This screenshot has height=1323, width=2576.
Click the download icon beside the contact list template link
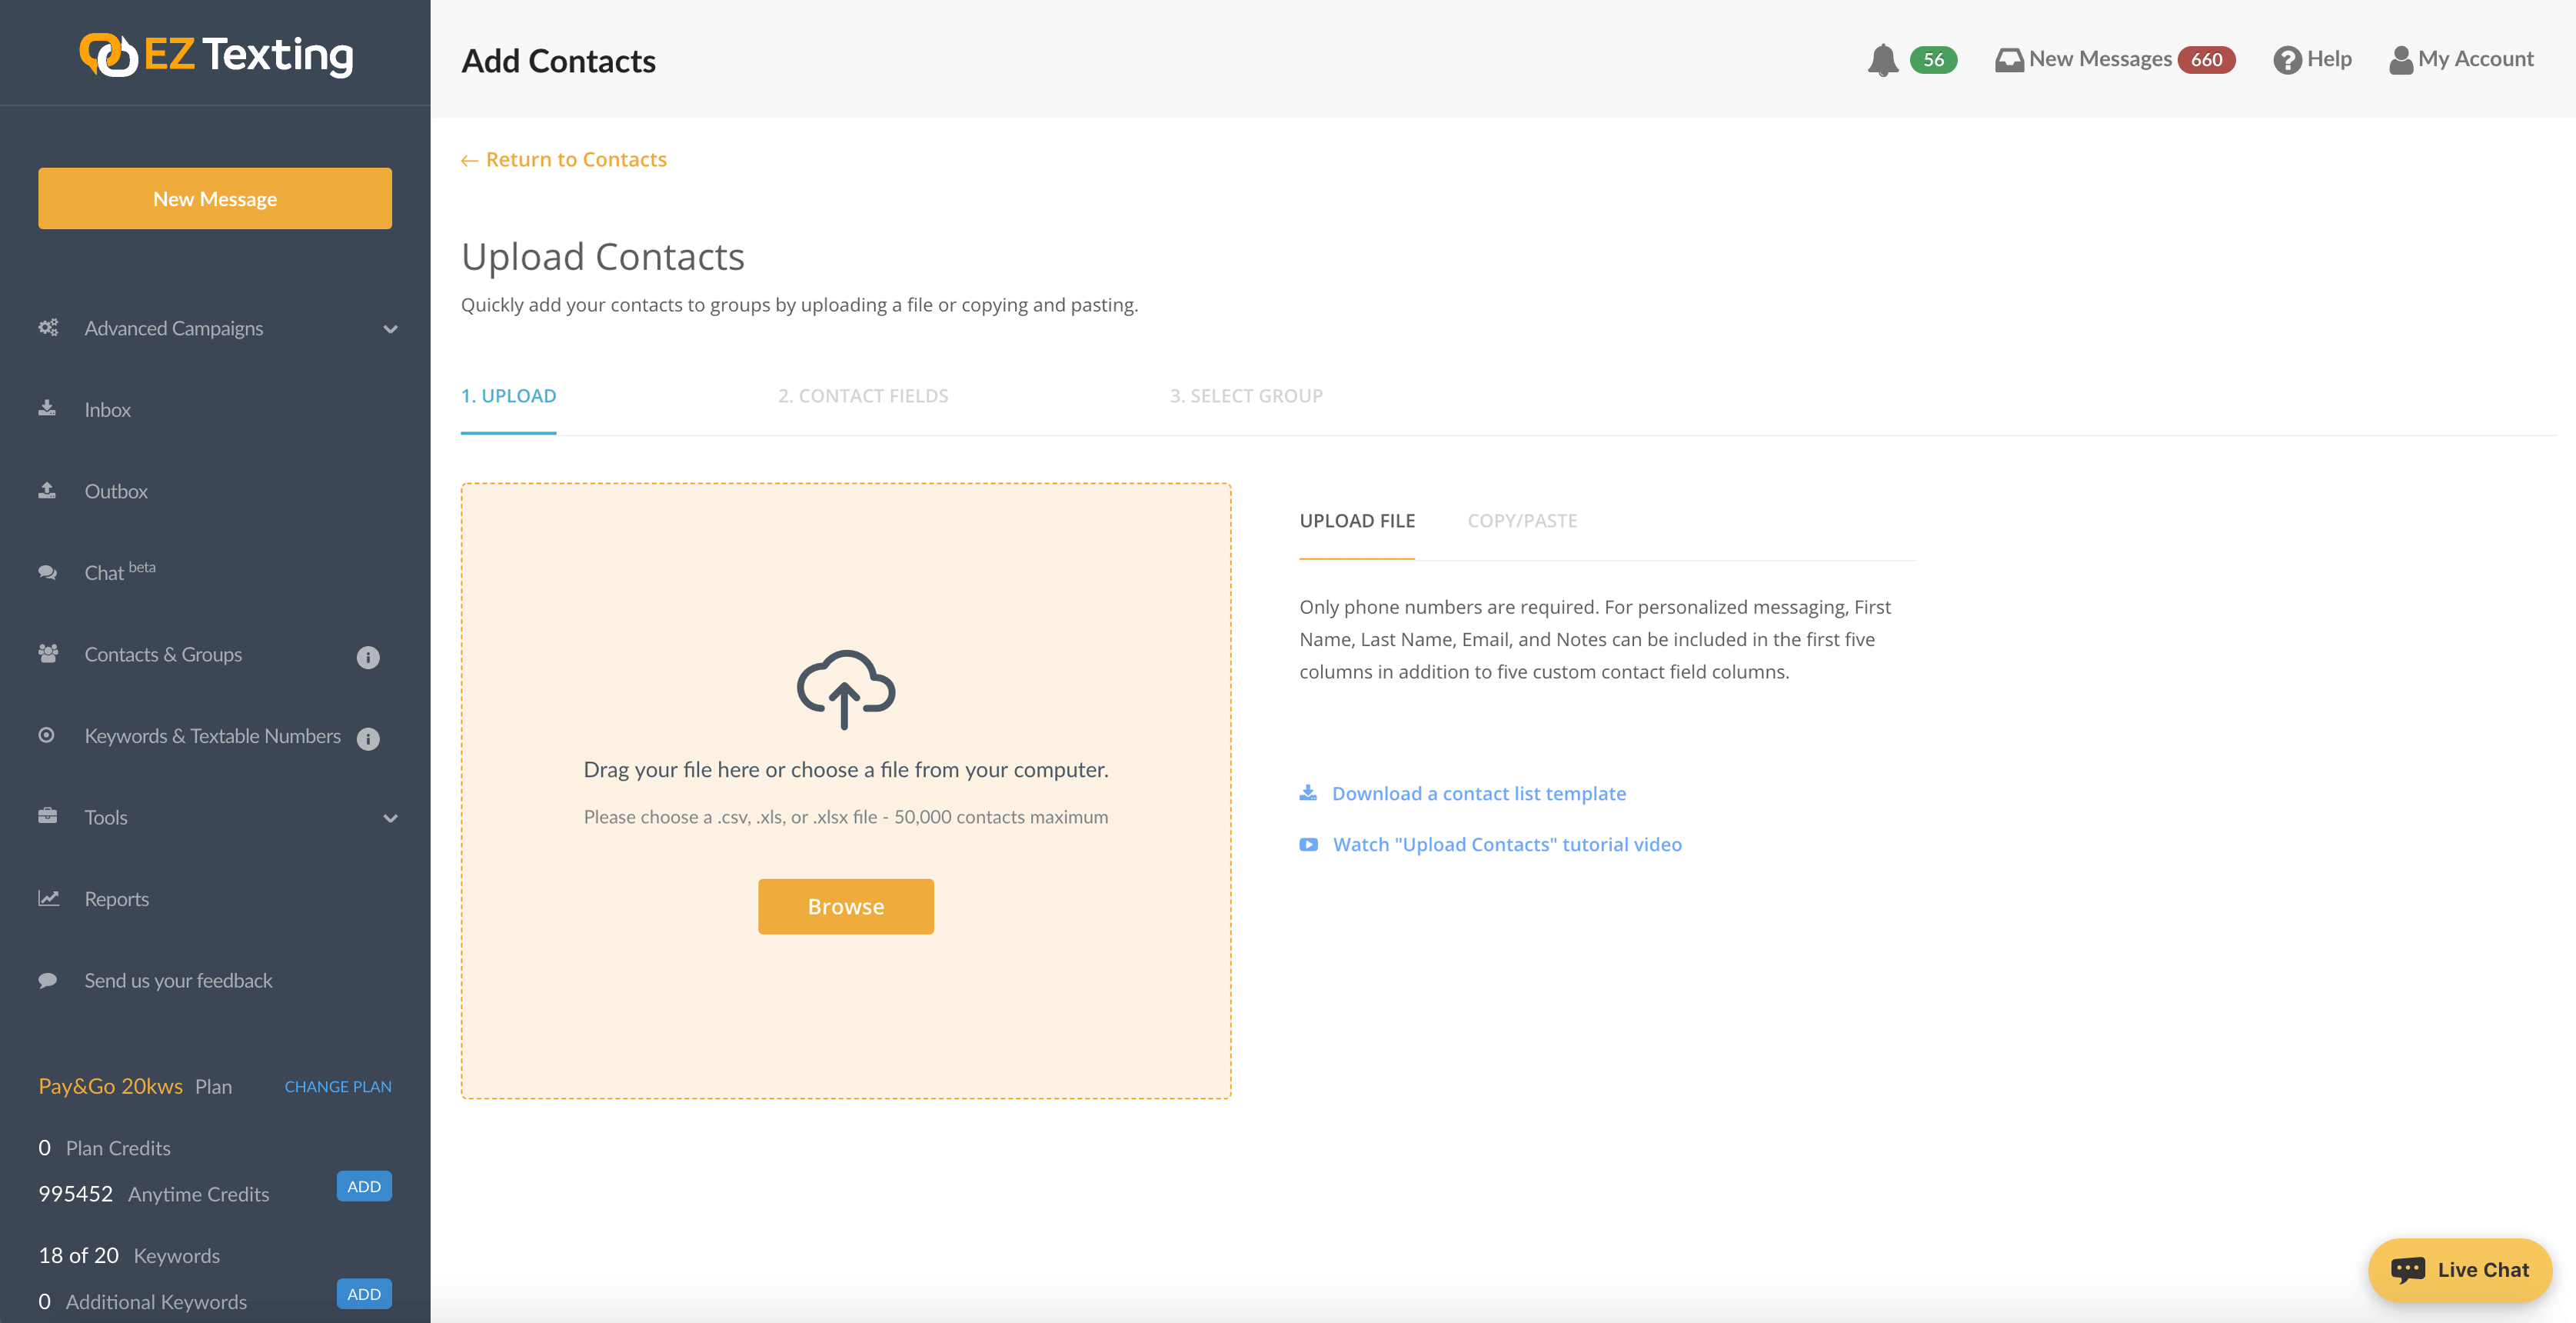pyautogui.click(x=1308, y=793)
